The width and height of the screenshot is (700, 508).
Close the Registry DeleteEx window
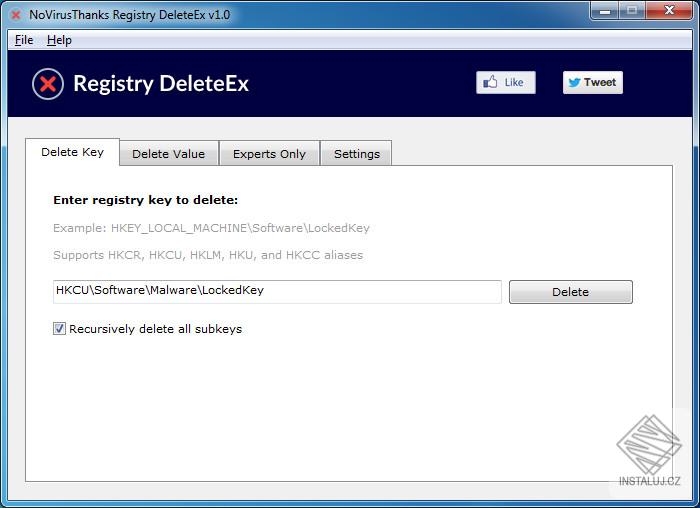tap(669, 11)
